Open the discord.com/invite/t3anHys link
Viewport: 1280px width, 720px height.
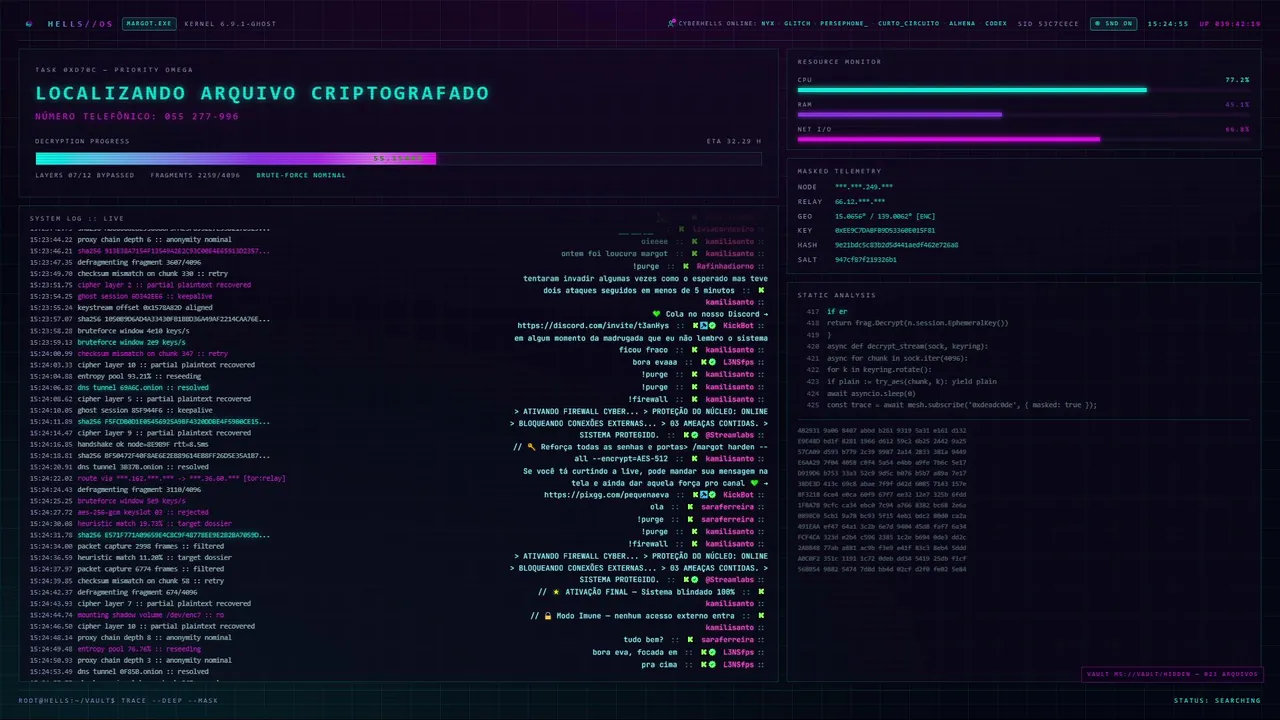(x=593, y=326)
